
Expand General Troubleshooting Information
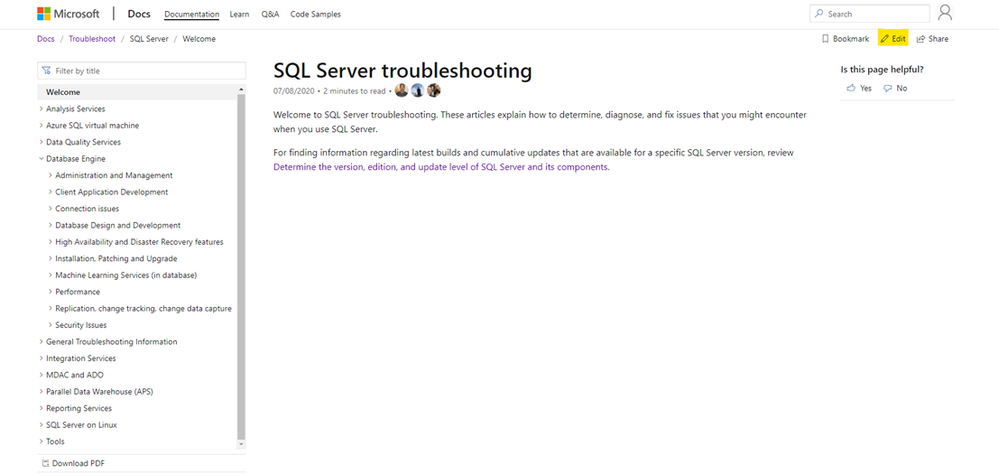[41, 342]
